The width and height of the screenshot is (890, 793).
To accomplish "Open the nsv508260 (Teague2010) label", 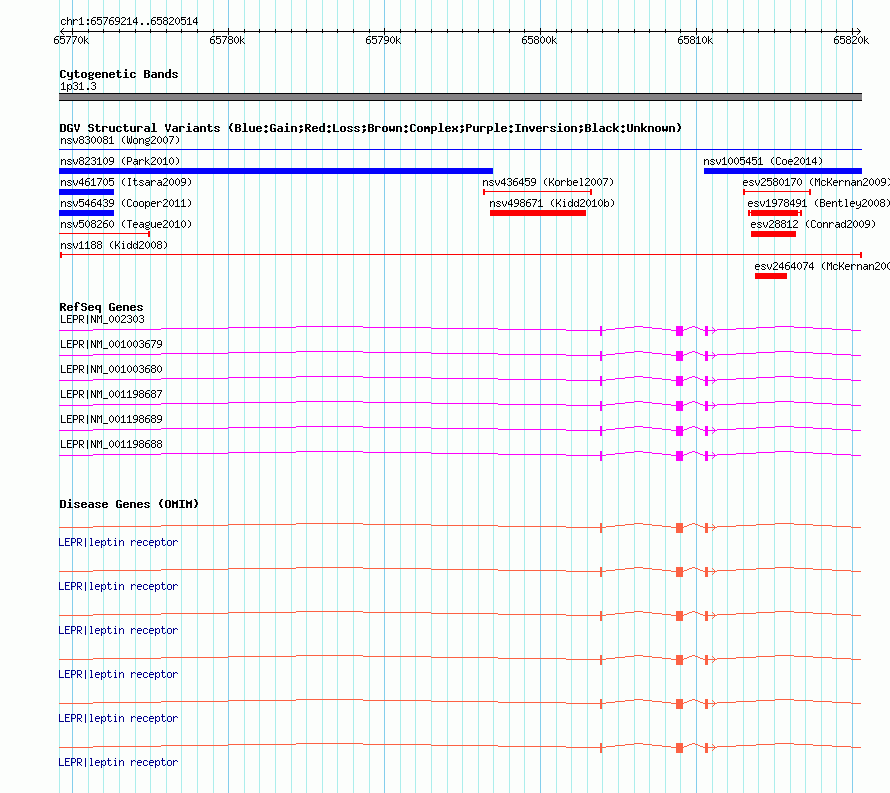I will (x=126, y=224).
